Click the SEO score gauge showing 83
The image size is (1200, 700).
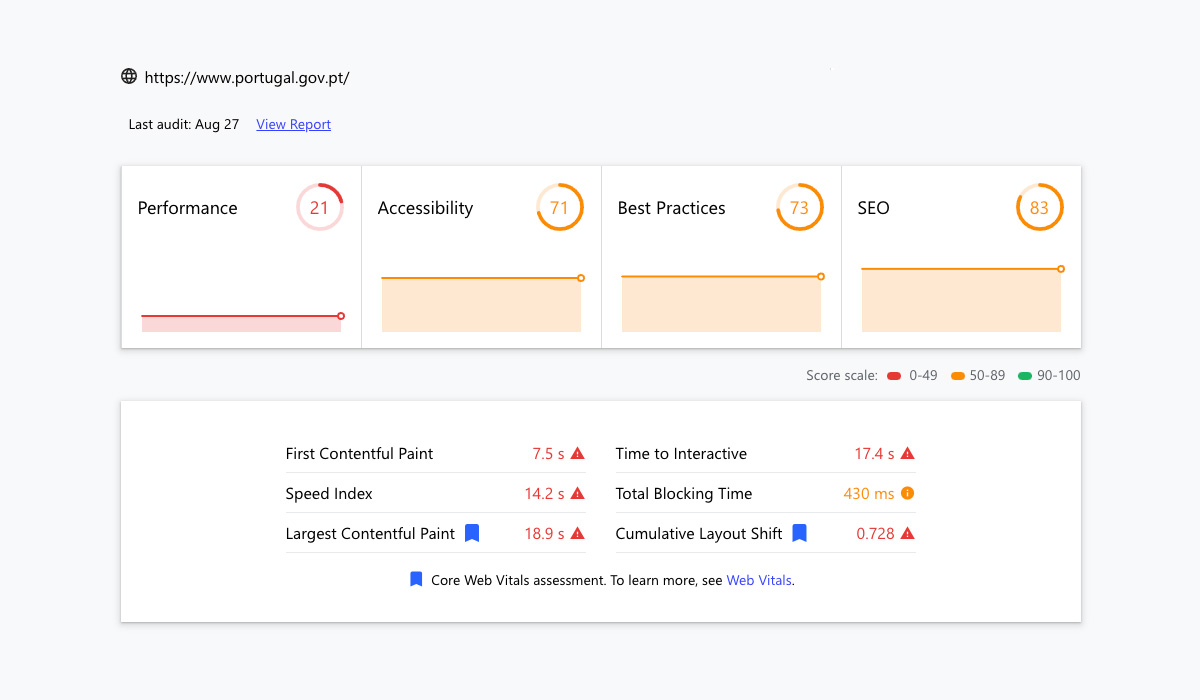tap(1039, 208)
